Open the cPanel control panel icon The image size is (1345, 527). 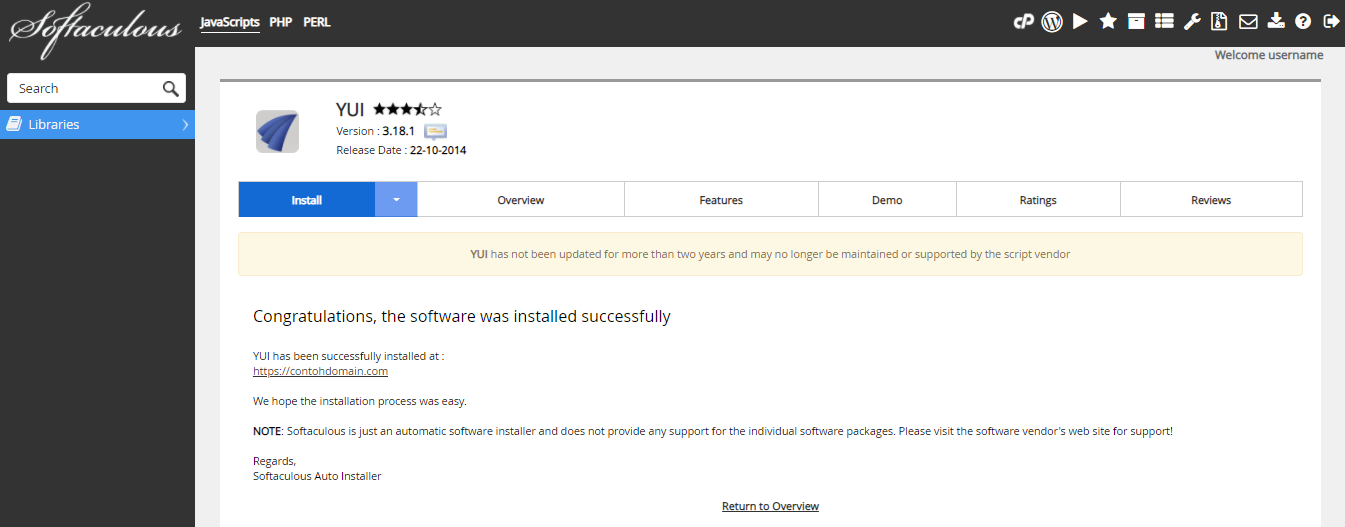click(1023, 21)
